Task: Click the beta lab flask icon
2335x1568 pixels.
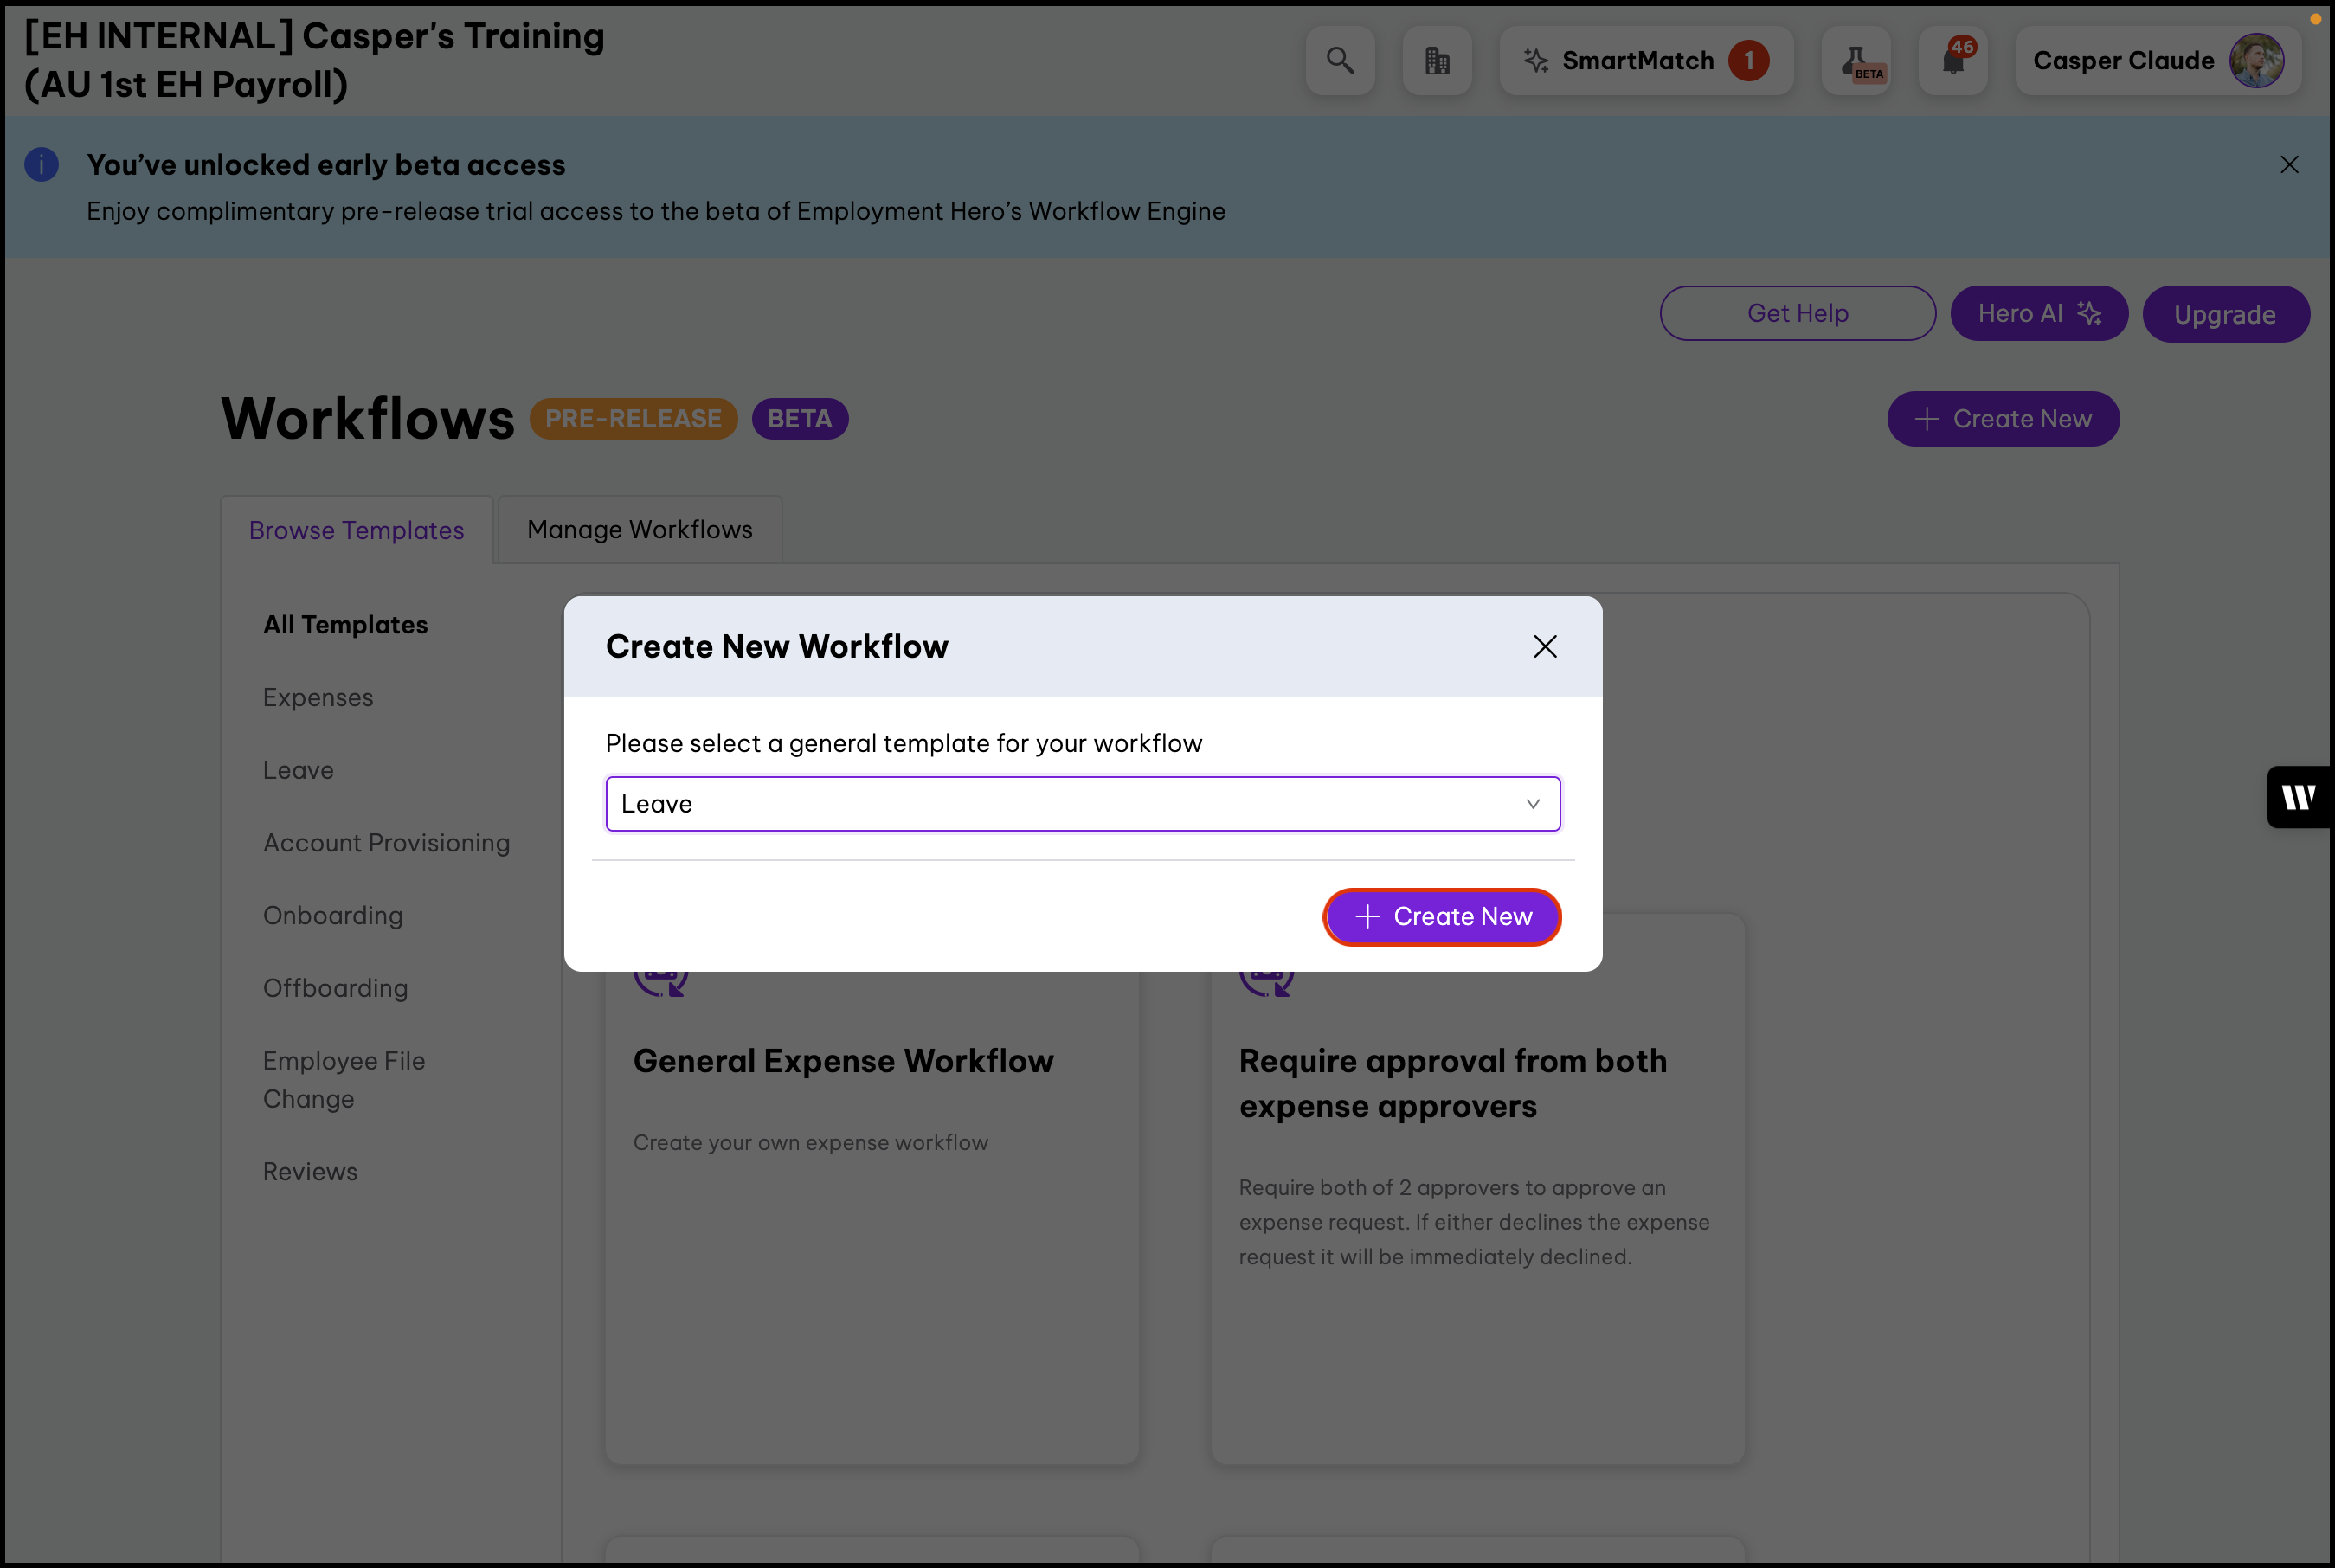Action: [1856, 61]
